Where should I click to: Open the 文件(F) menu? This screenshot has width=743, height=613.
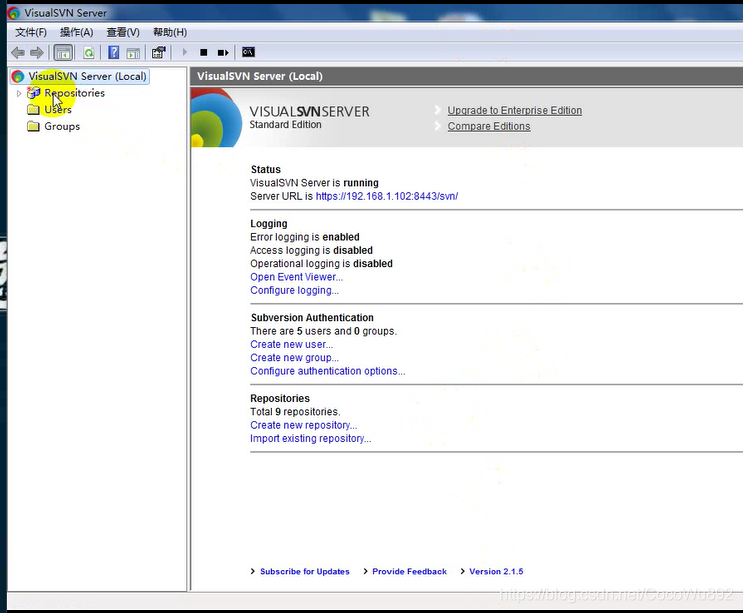coord(31,32)
